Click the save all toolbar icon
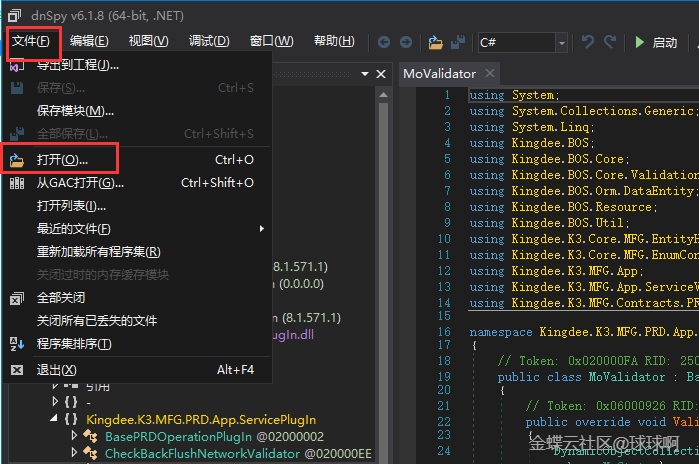699x464 pixels. 458,42
